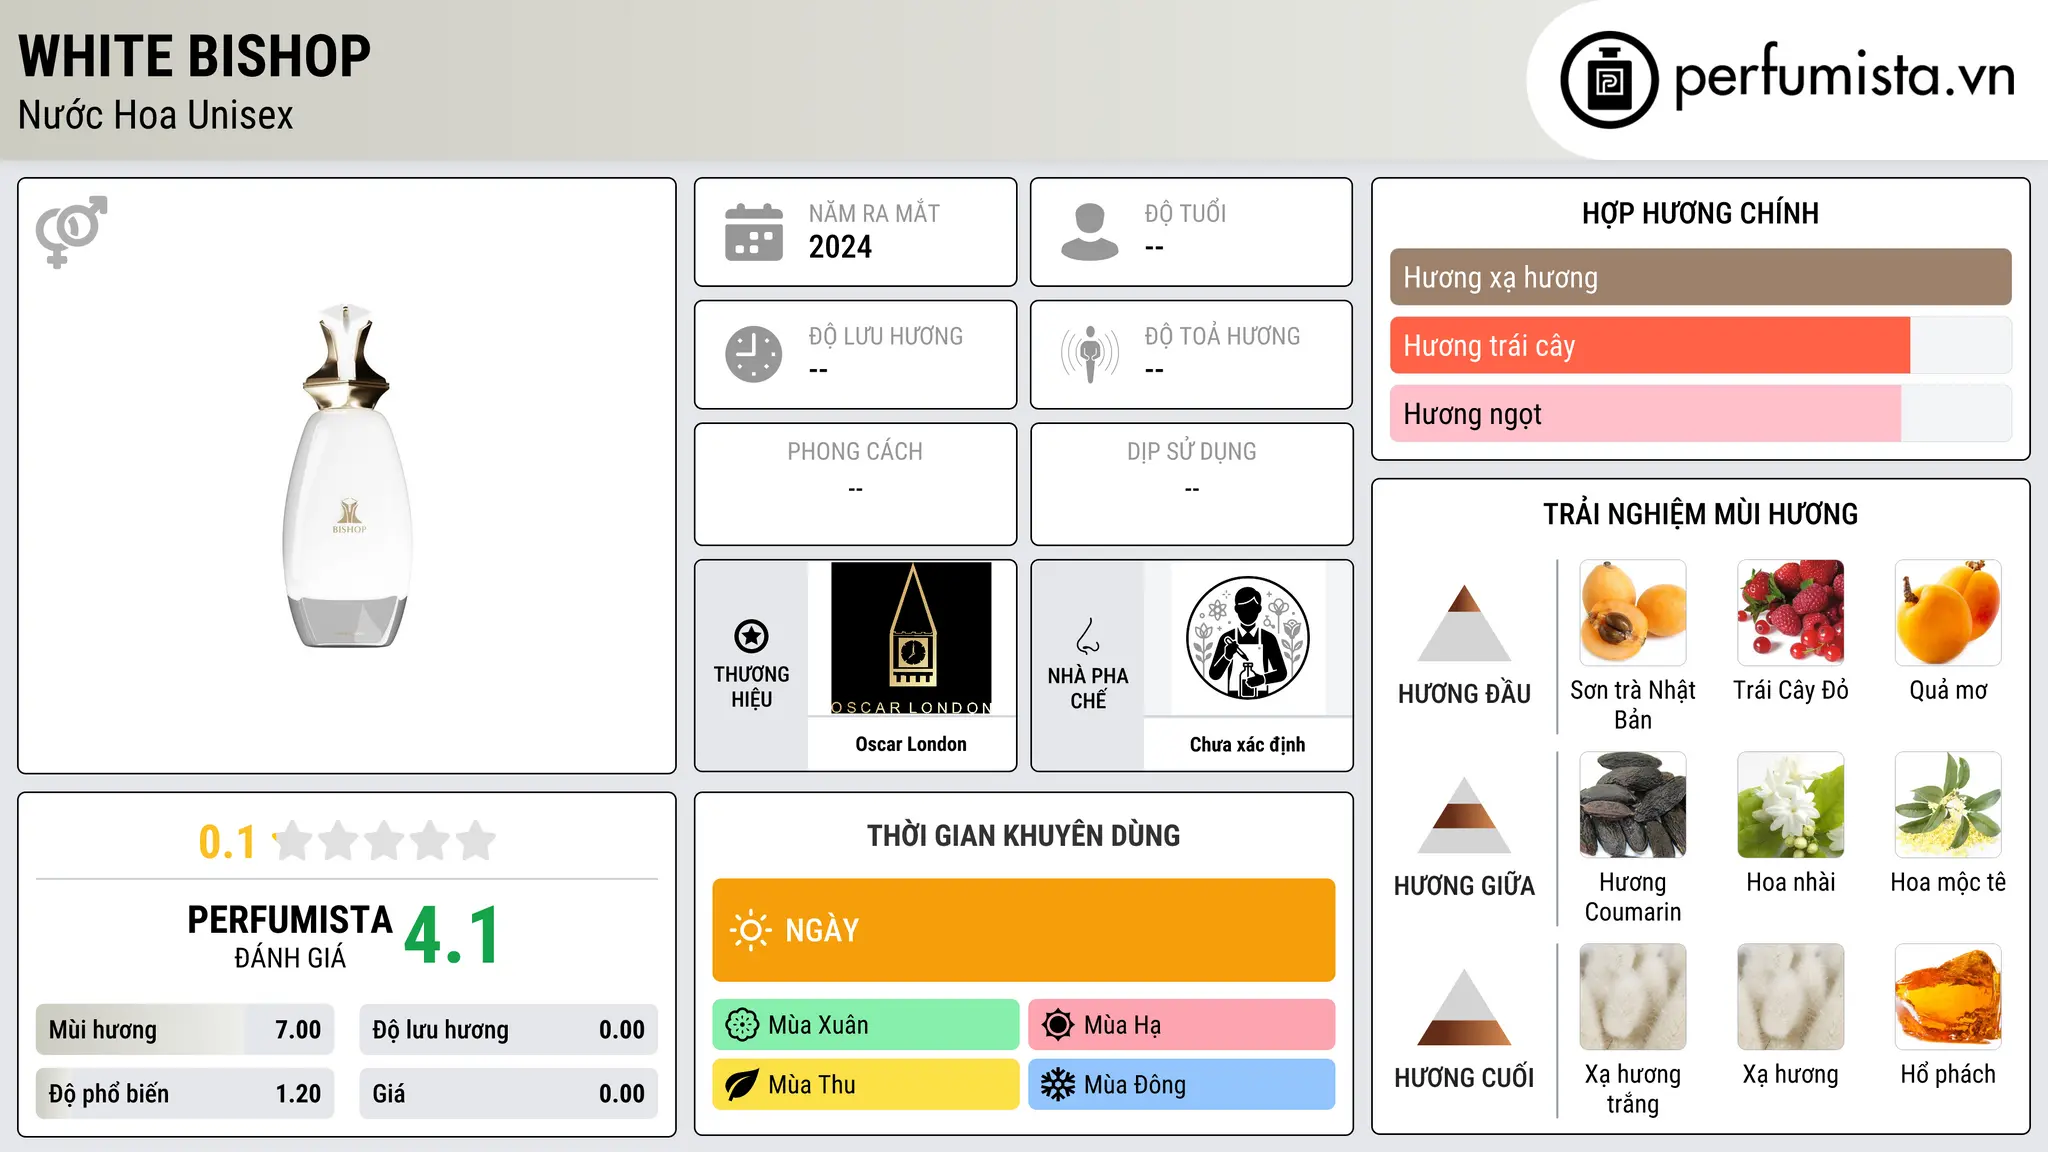Click the Chưa xác định perfumer label
This screenshot has height=1152, width=2048.
(1247, 744)
